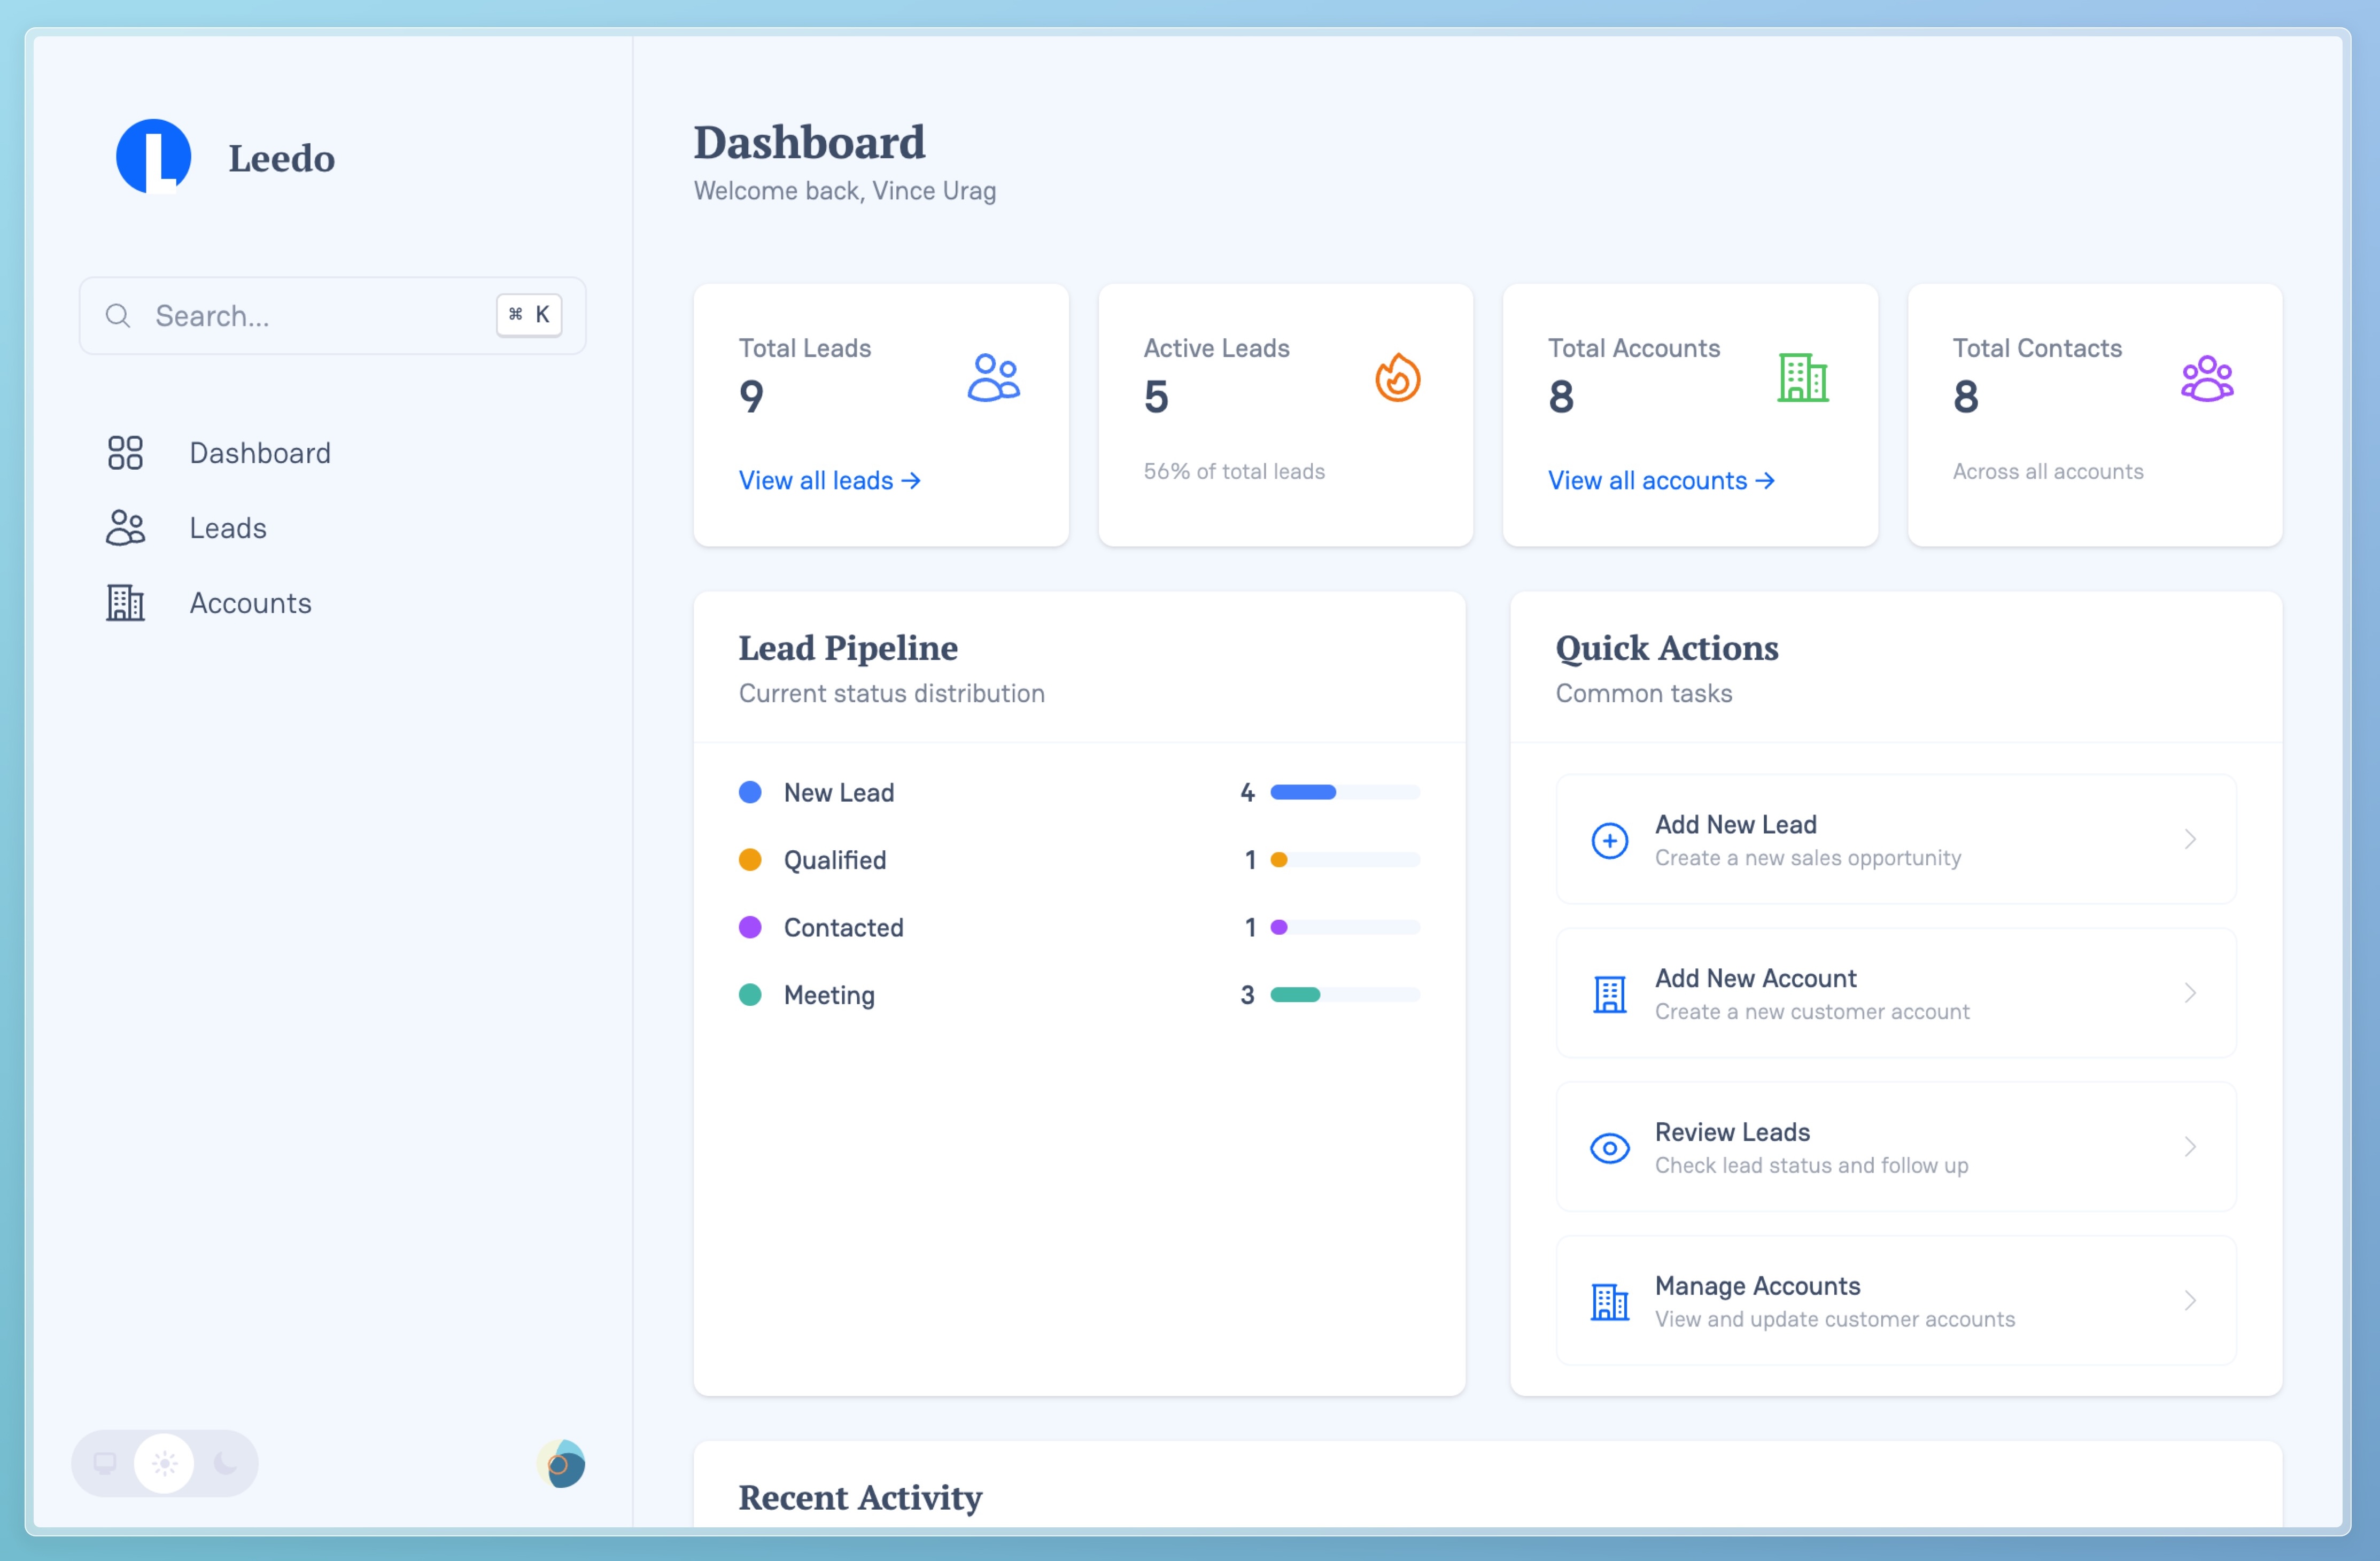
Task: Click the Dashboard grid icon in sidebar
Action: point(125,453)
